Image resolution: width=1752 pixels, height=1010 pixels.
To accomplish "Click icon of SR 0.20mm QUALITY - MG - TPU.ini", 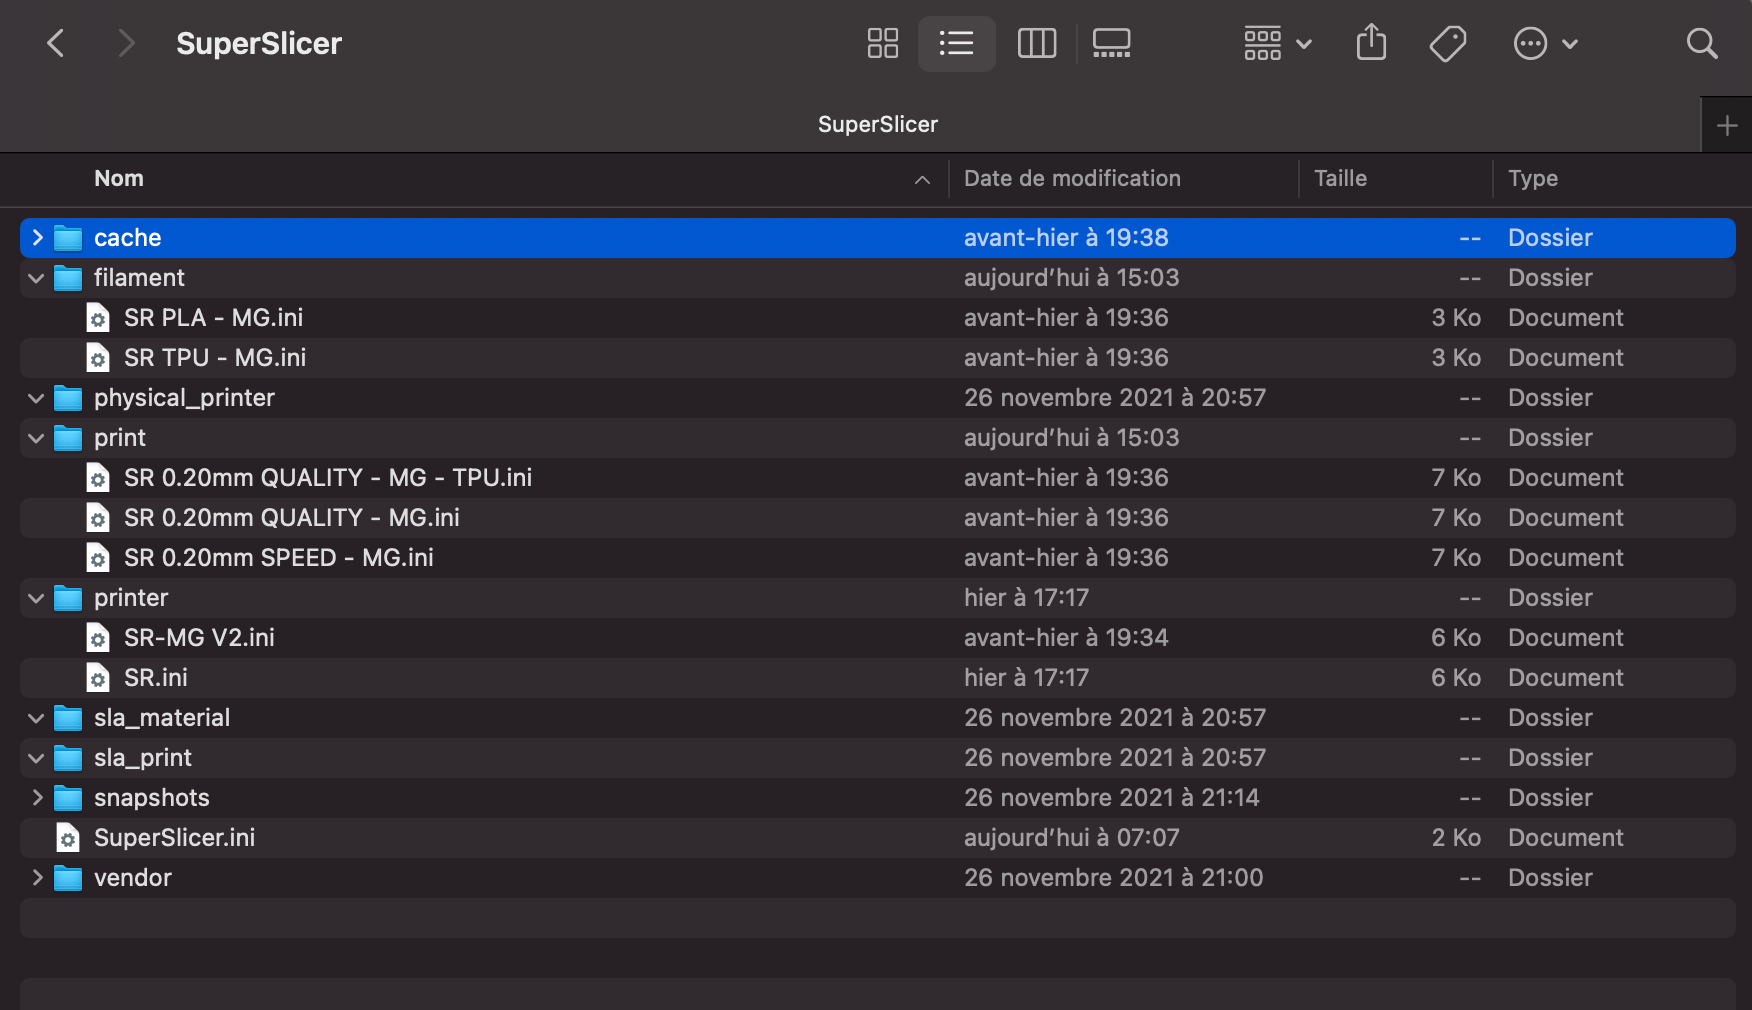I will point(98,478).
